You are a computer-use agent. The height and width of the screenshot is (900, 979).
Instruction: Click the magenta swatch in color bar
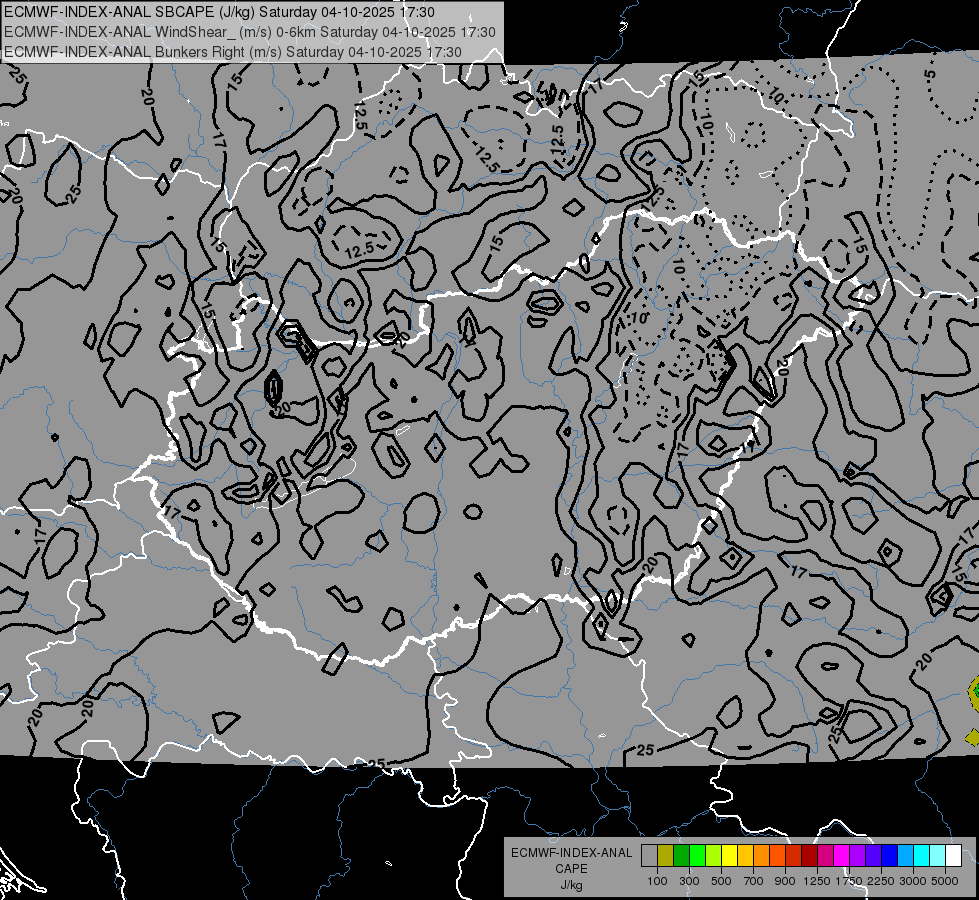coord(842,856)
